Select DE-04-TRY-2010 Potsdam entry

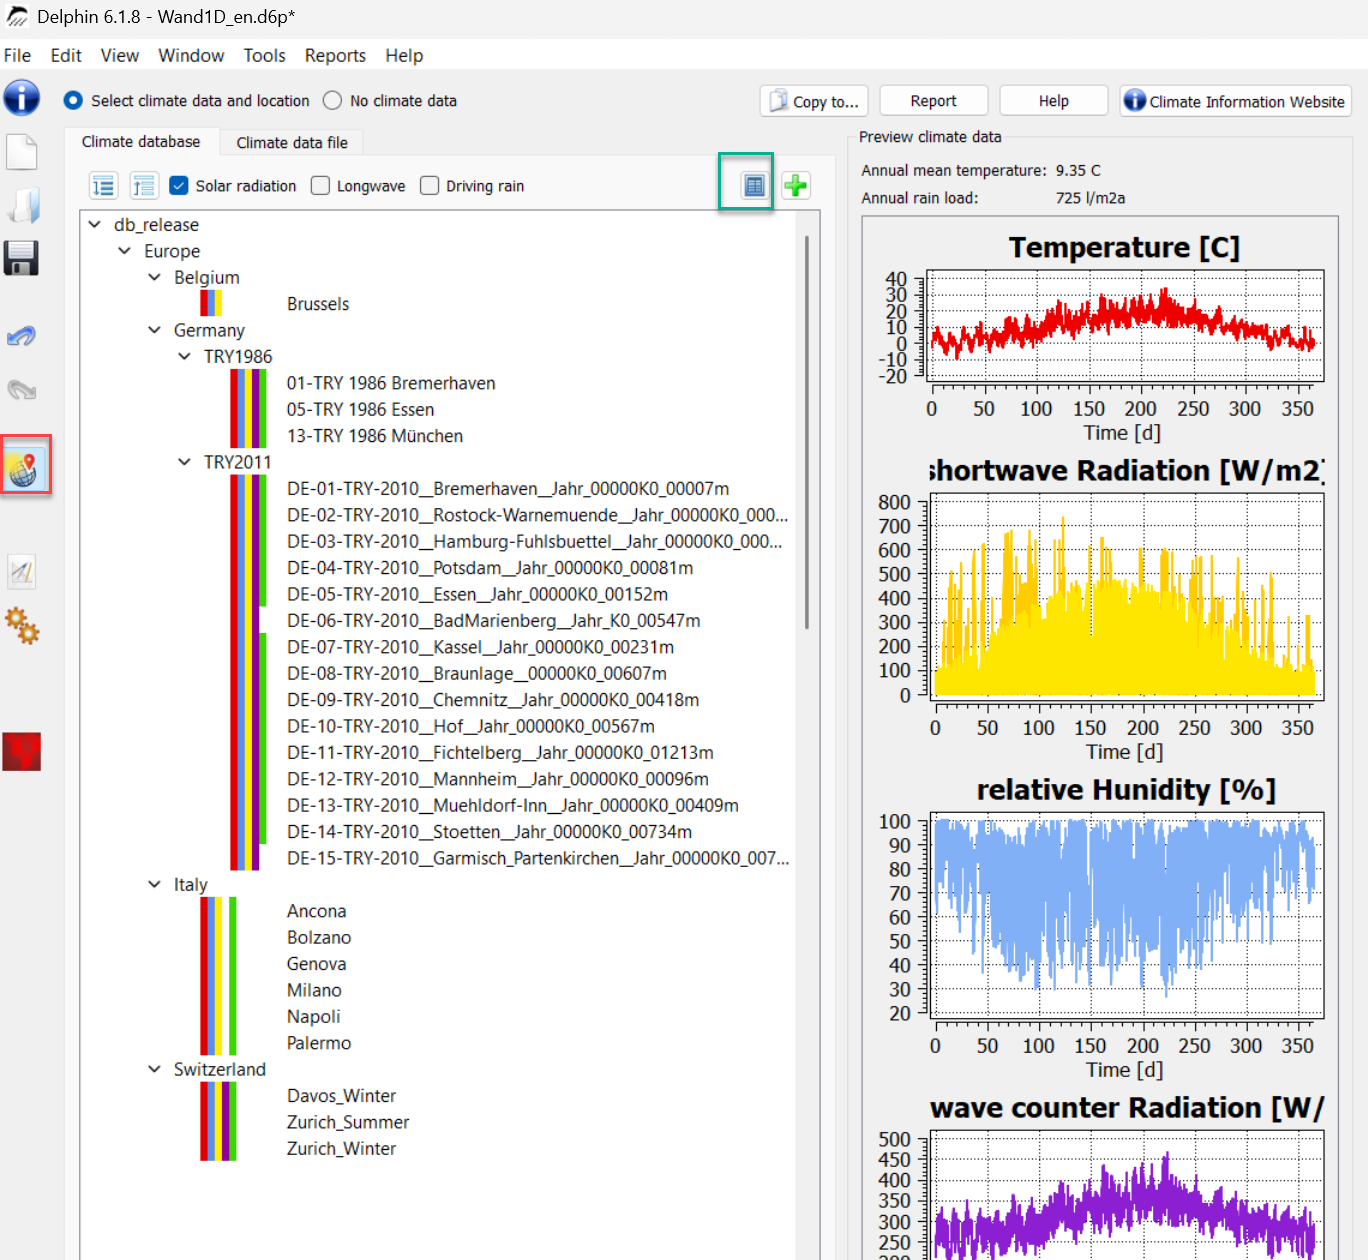[x=490, y=568]
